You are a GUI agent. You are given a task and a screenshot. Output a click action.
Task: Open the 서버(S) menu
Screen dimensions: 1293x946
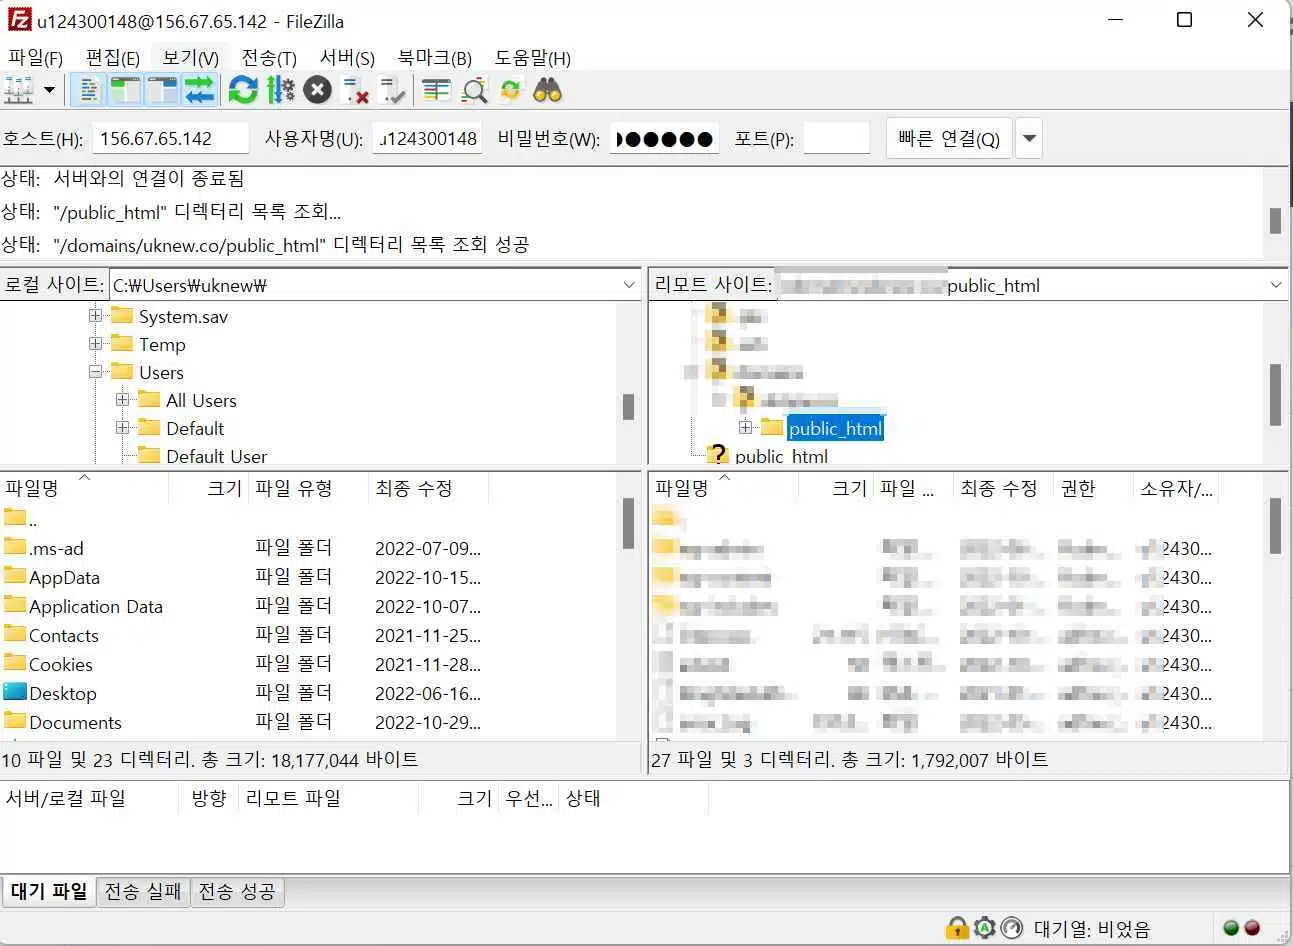(347, 58)
